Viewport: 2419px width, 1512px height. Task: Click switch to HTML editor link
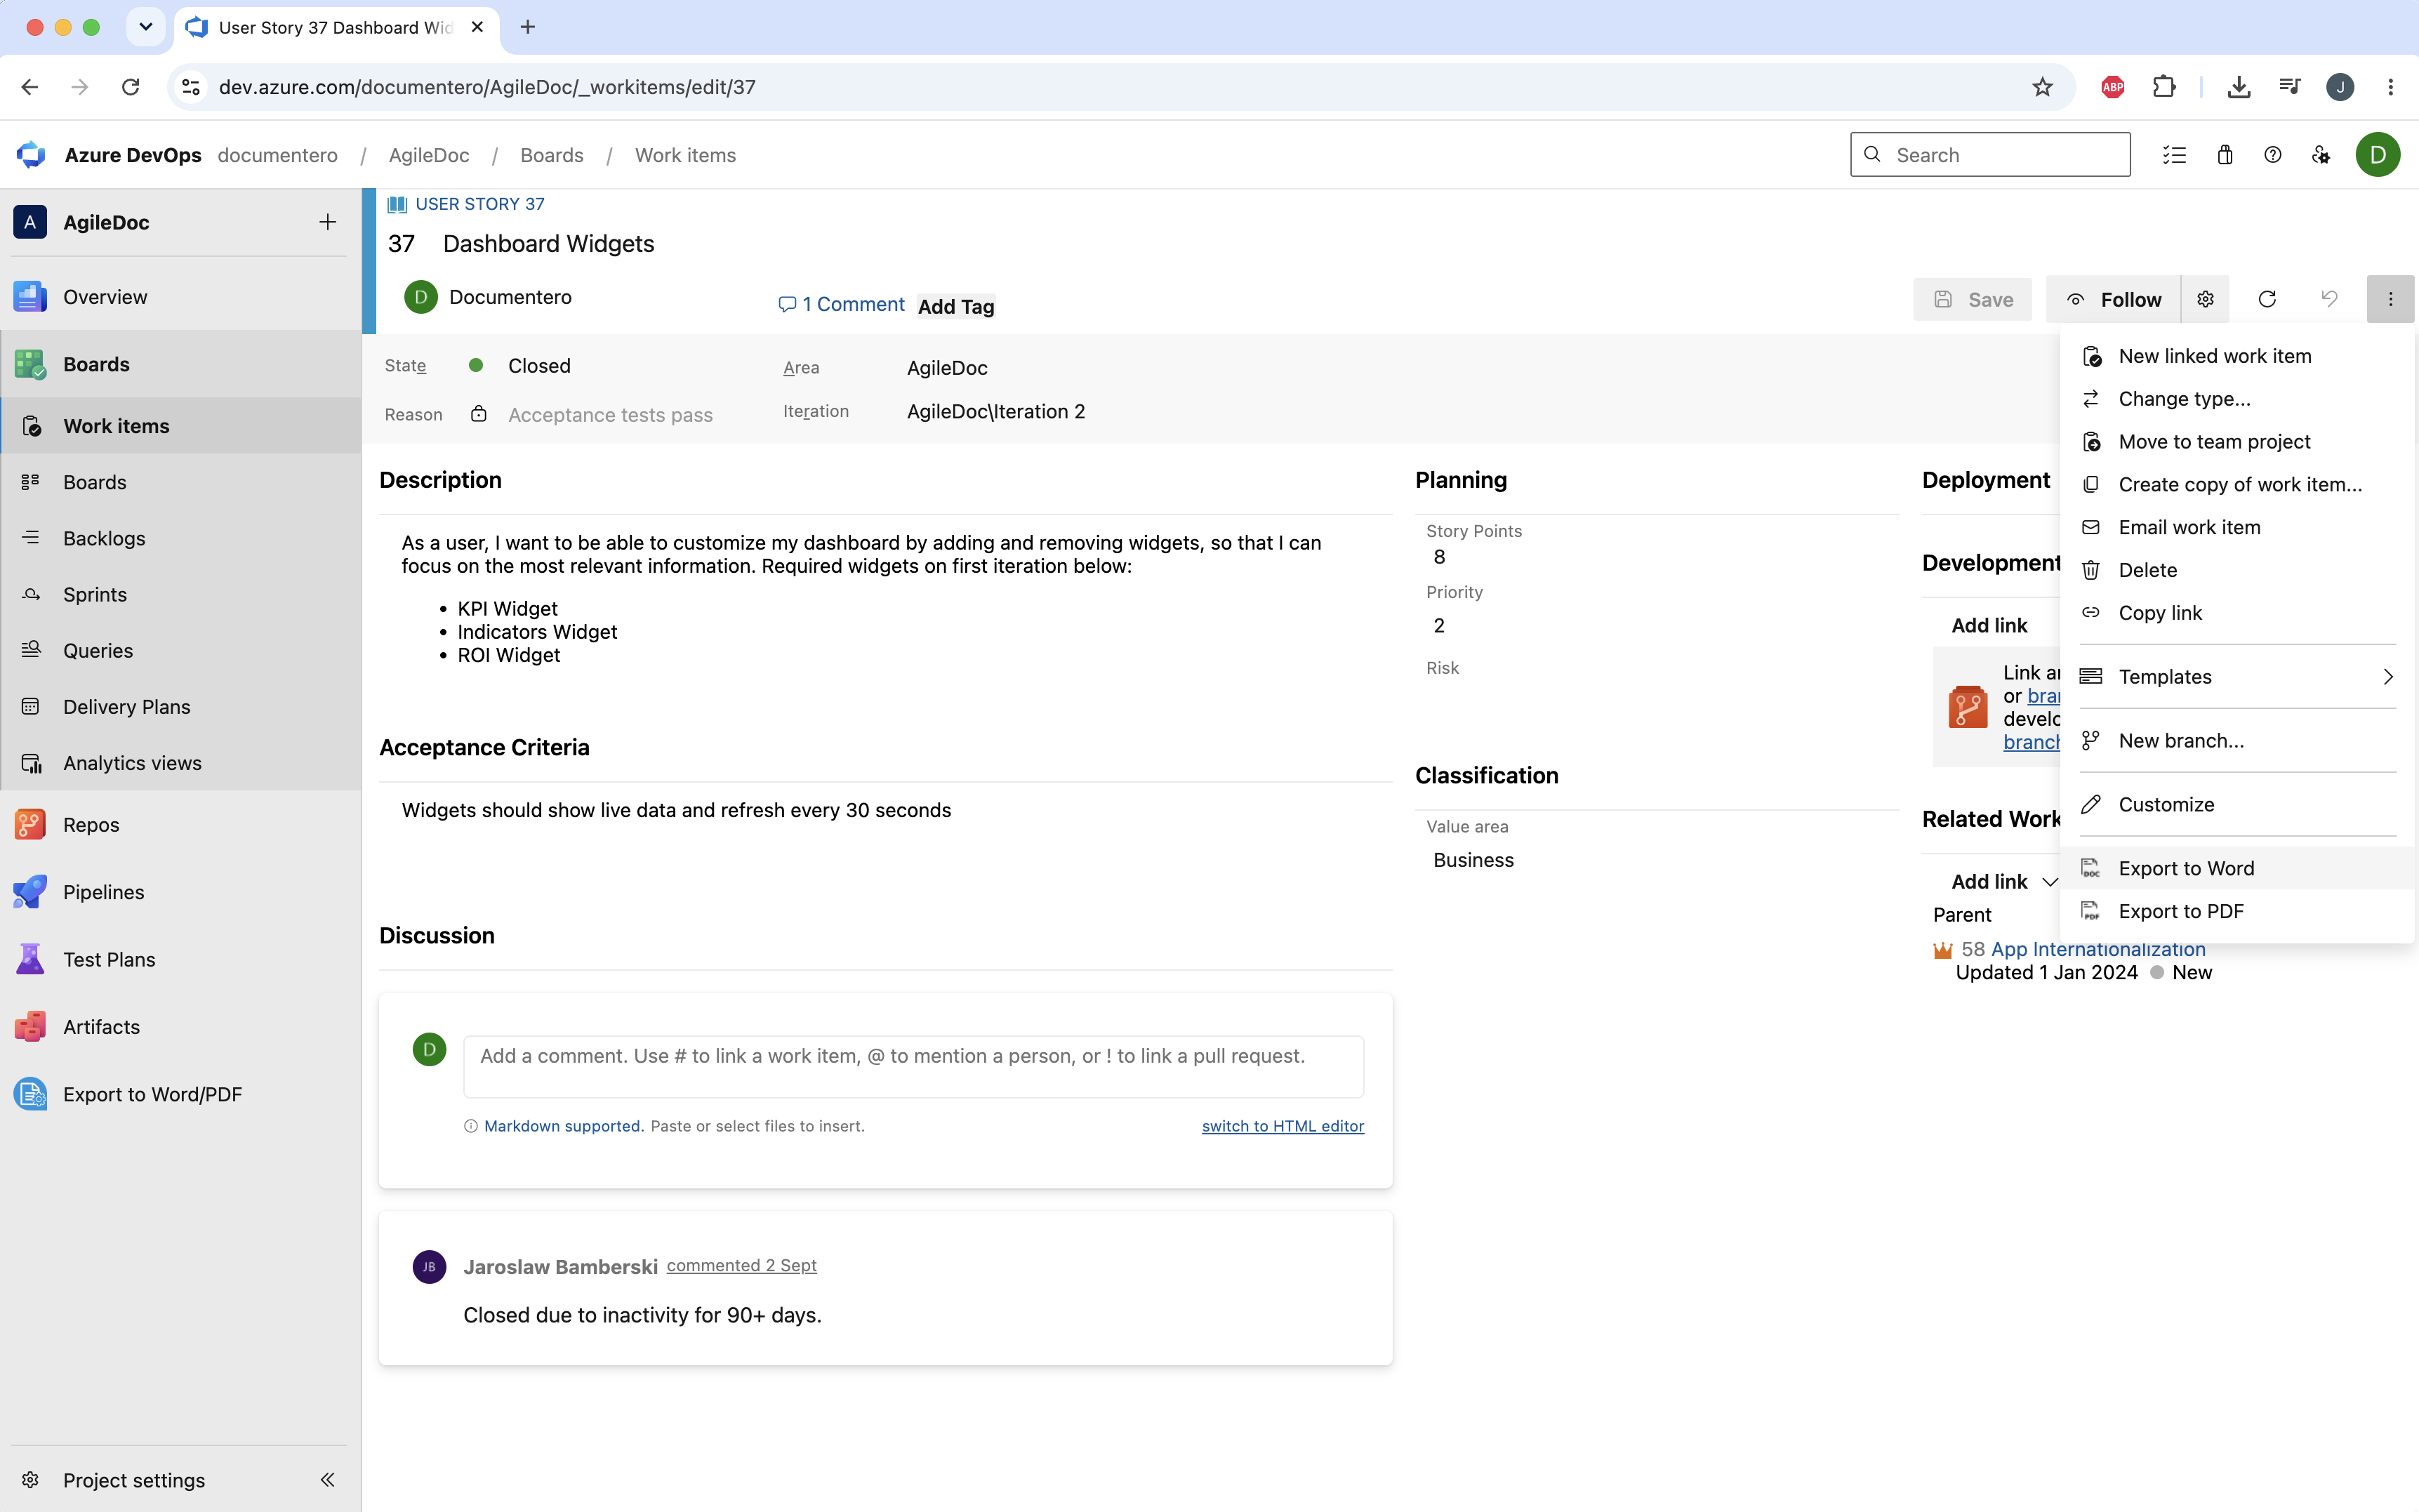click(1282, 1126)
